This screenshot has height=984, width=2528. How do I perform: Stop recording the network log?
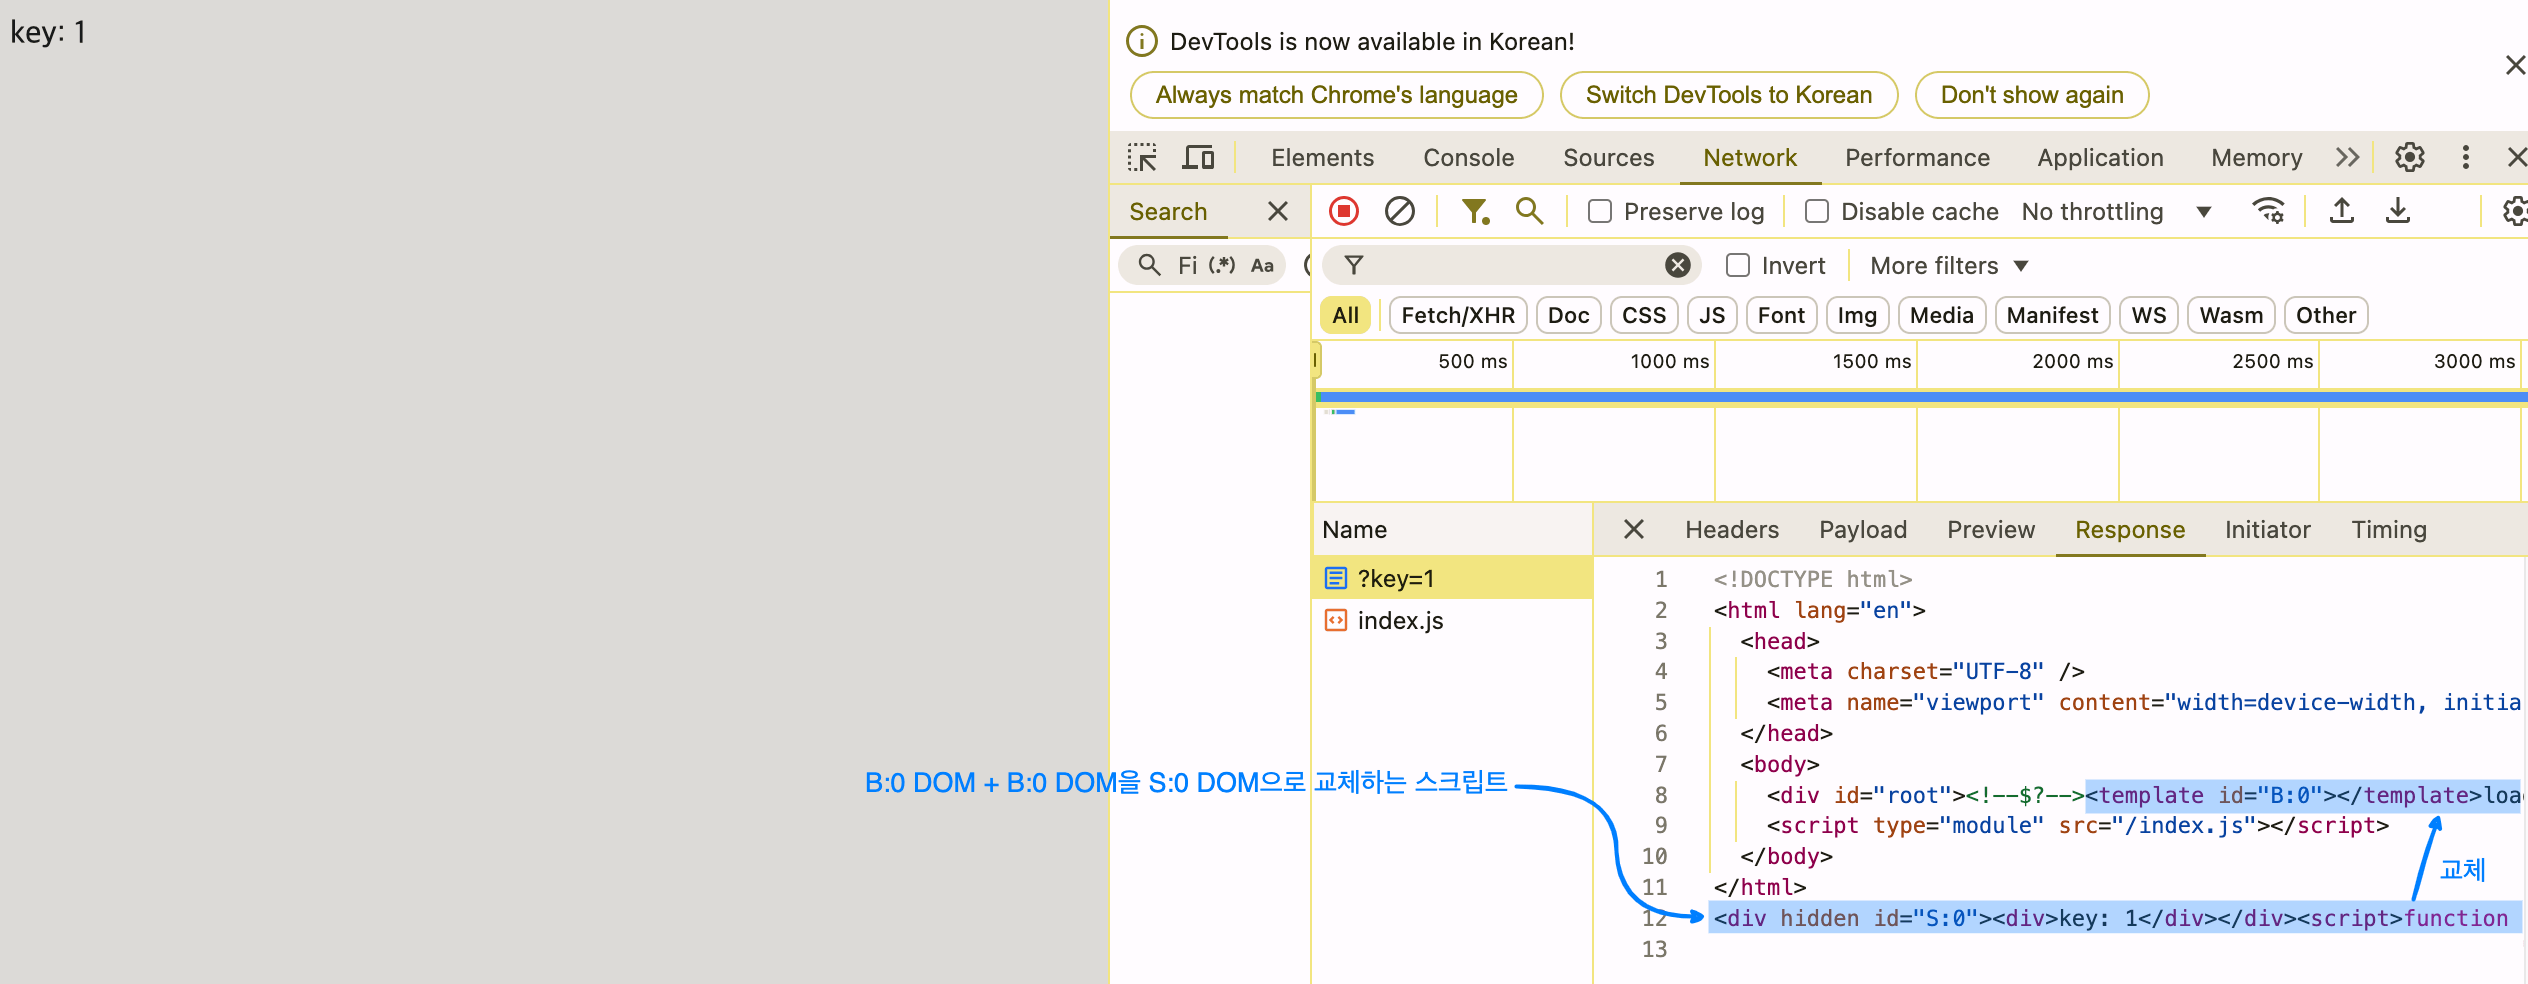(1344, 211)
